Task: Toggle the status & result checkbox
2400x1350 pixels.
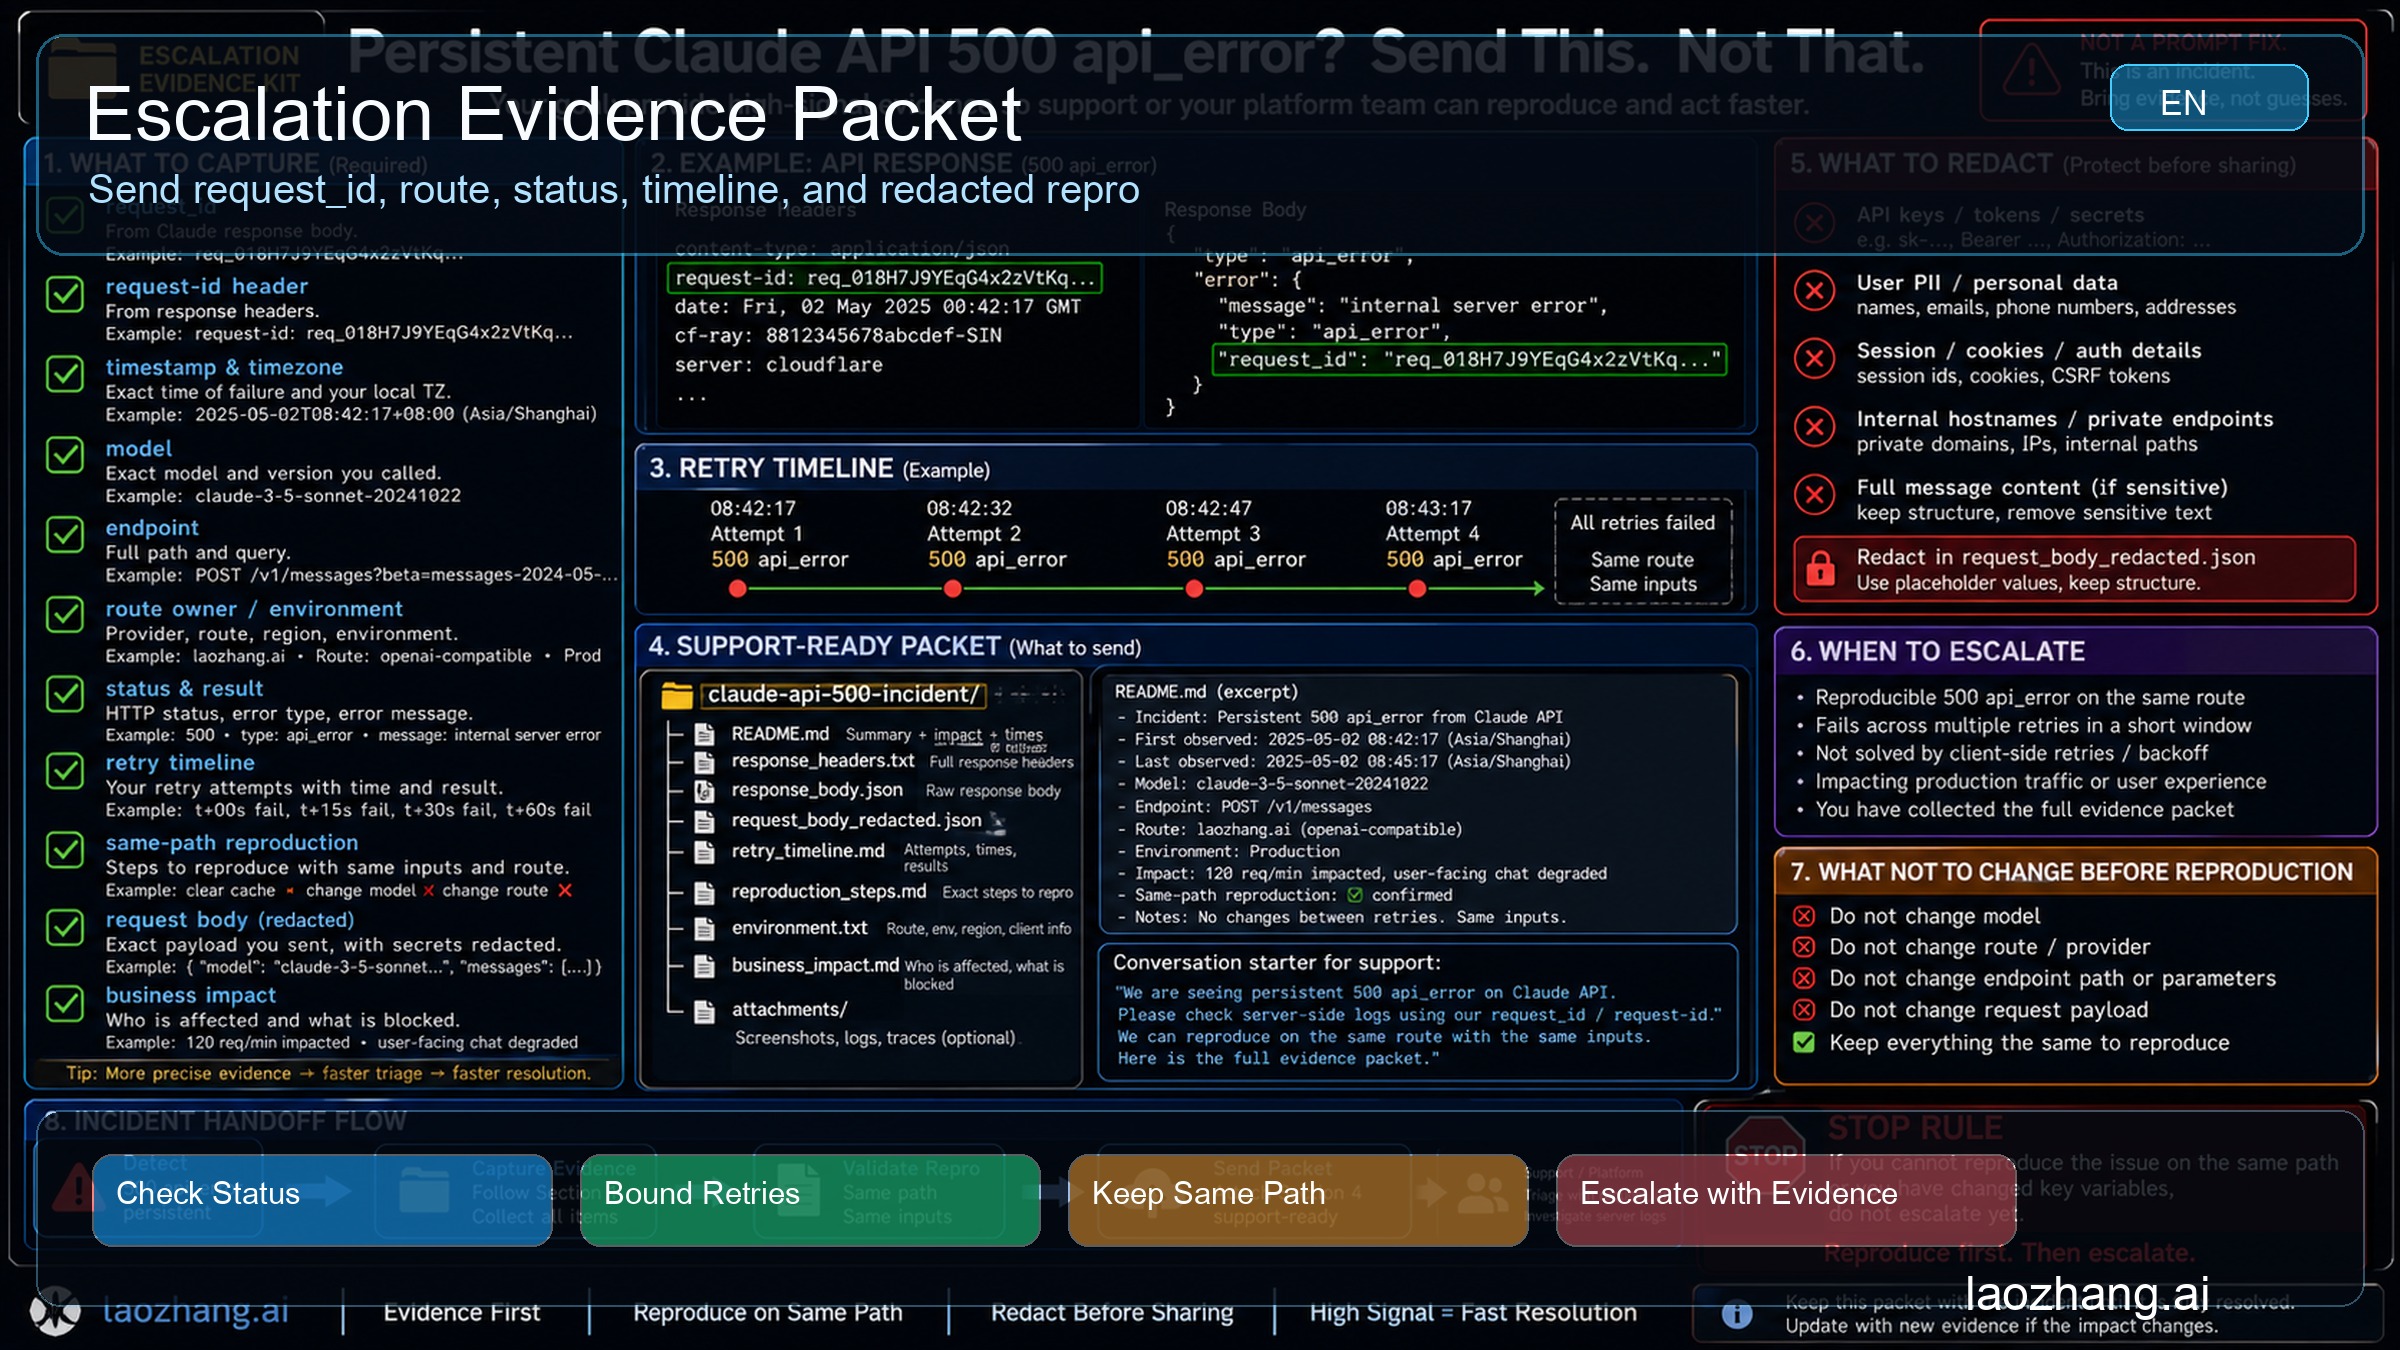Action: 65,694
